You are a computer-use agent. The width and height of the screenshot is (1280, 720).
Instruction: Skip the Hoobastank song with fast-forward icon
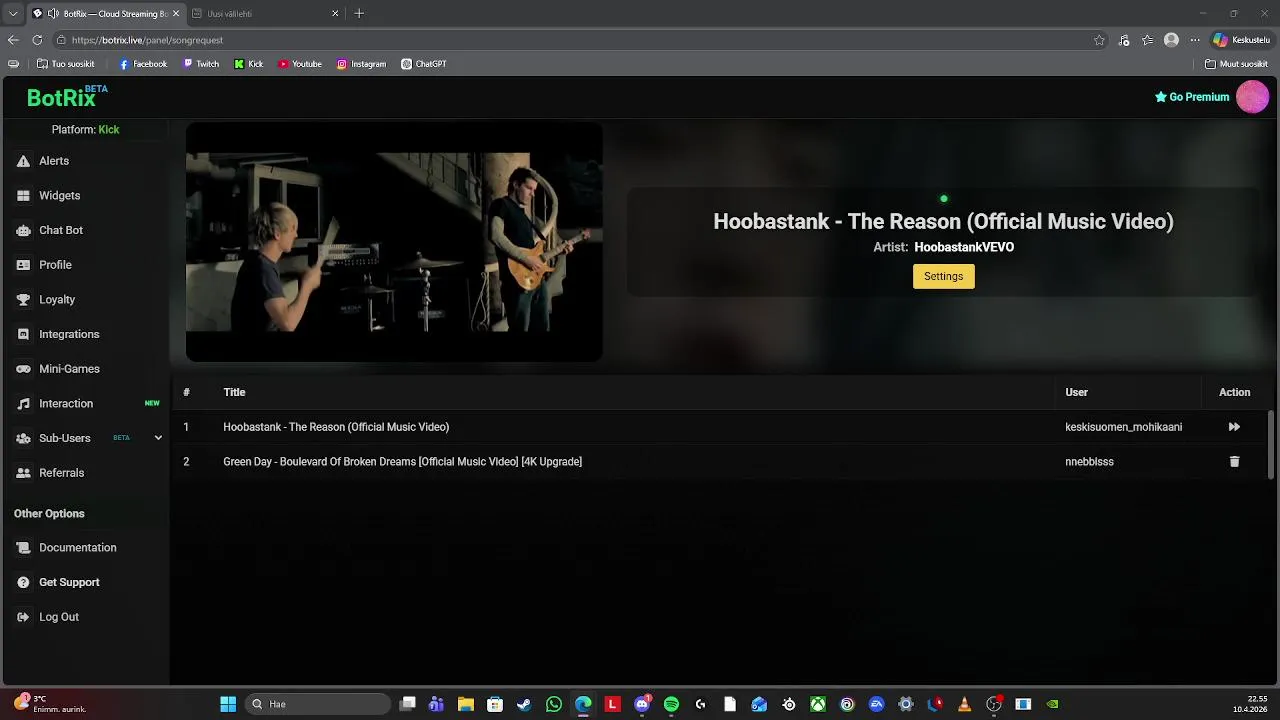point(1234,427)
